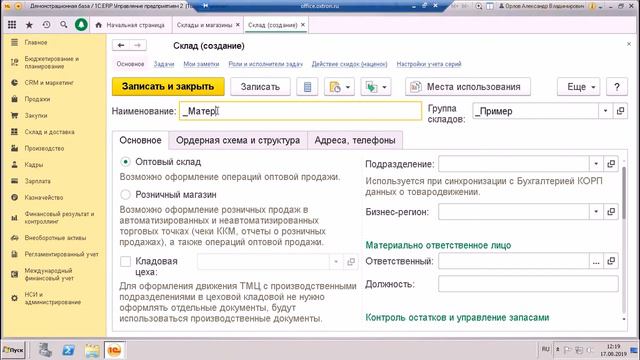
Task: Open file explorer from taskbar
Action: (x=92, y=350)
